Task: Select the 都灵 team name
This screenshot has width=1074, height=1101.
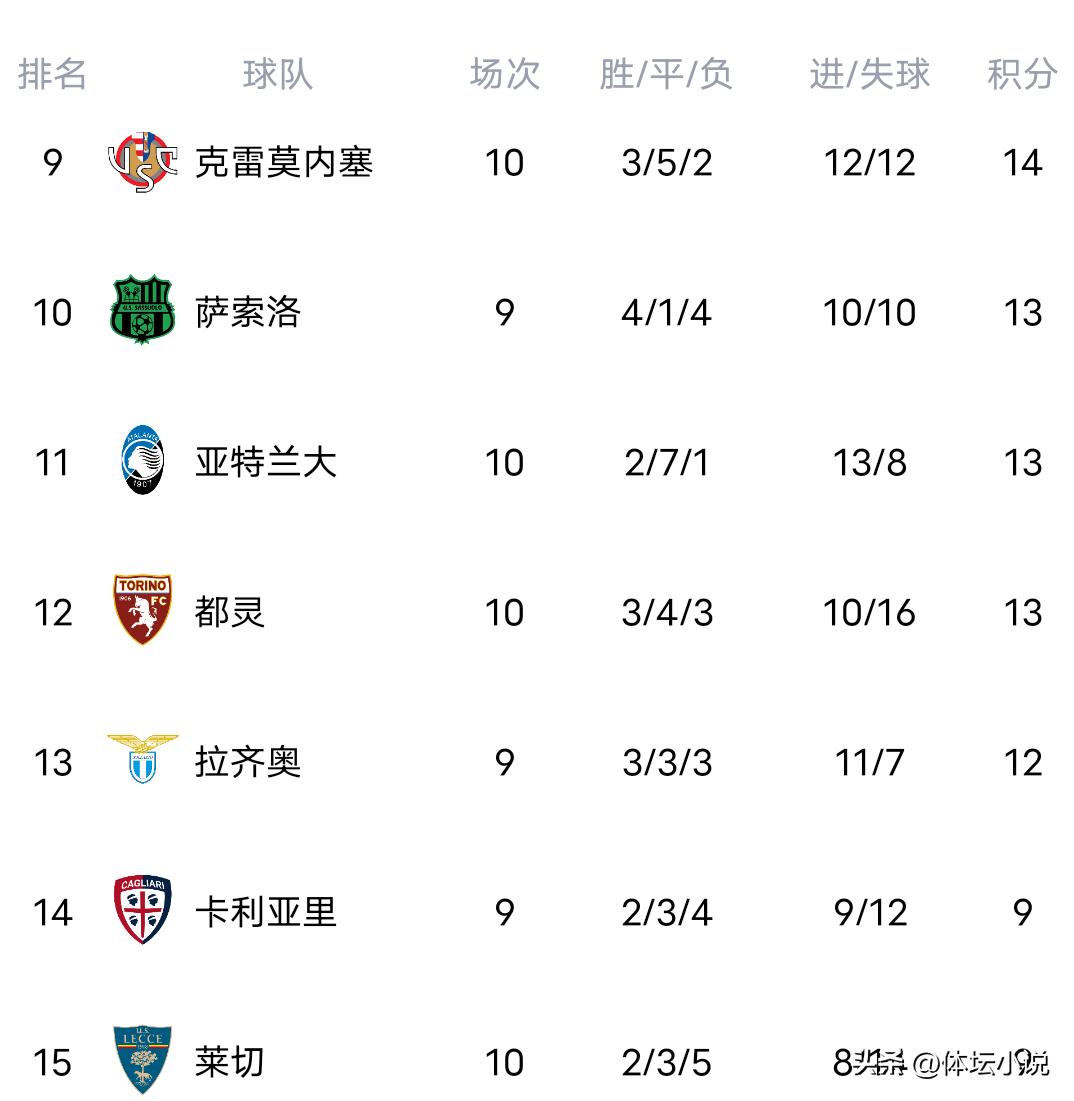Action: tap(230, 612)
